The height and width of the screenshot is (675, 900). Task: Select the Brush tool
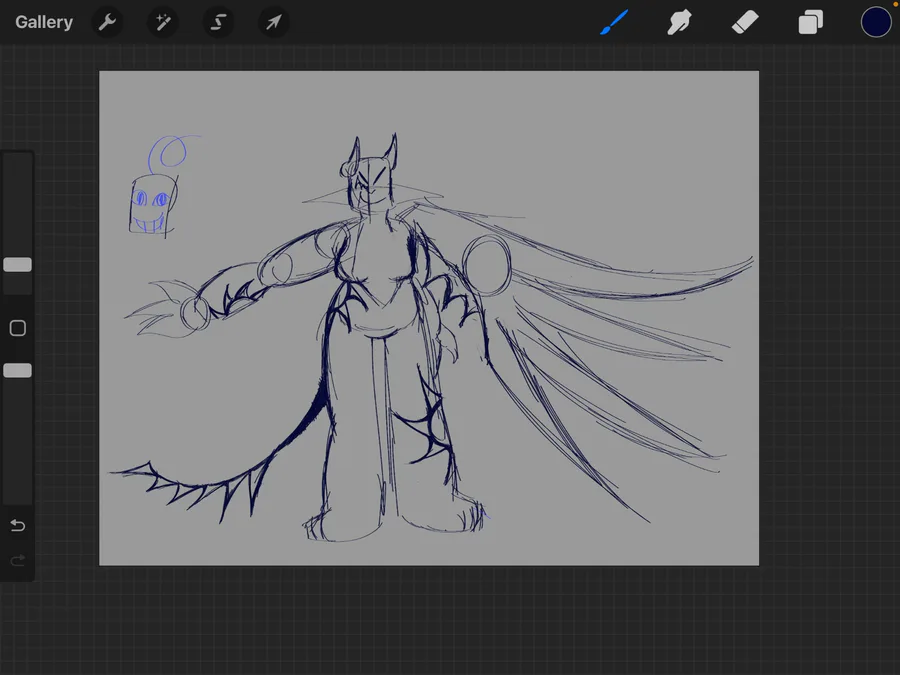[x=614, y=22]
